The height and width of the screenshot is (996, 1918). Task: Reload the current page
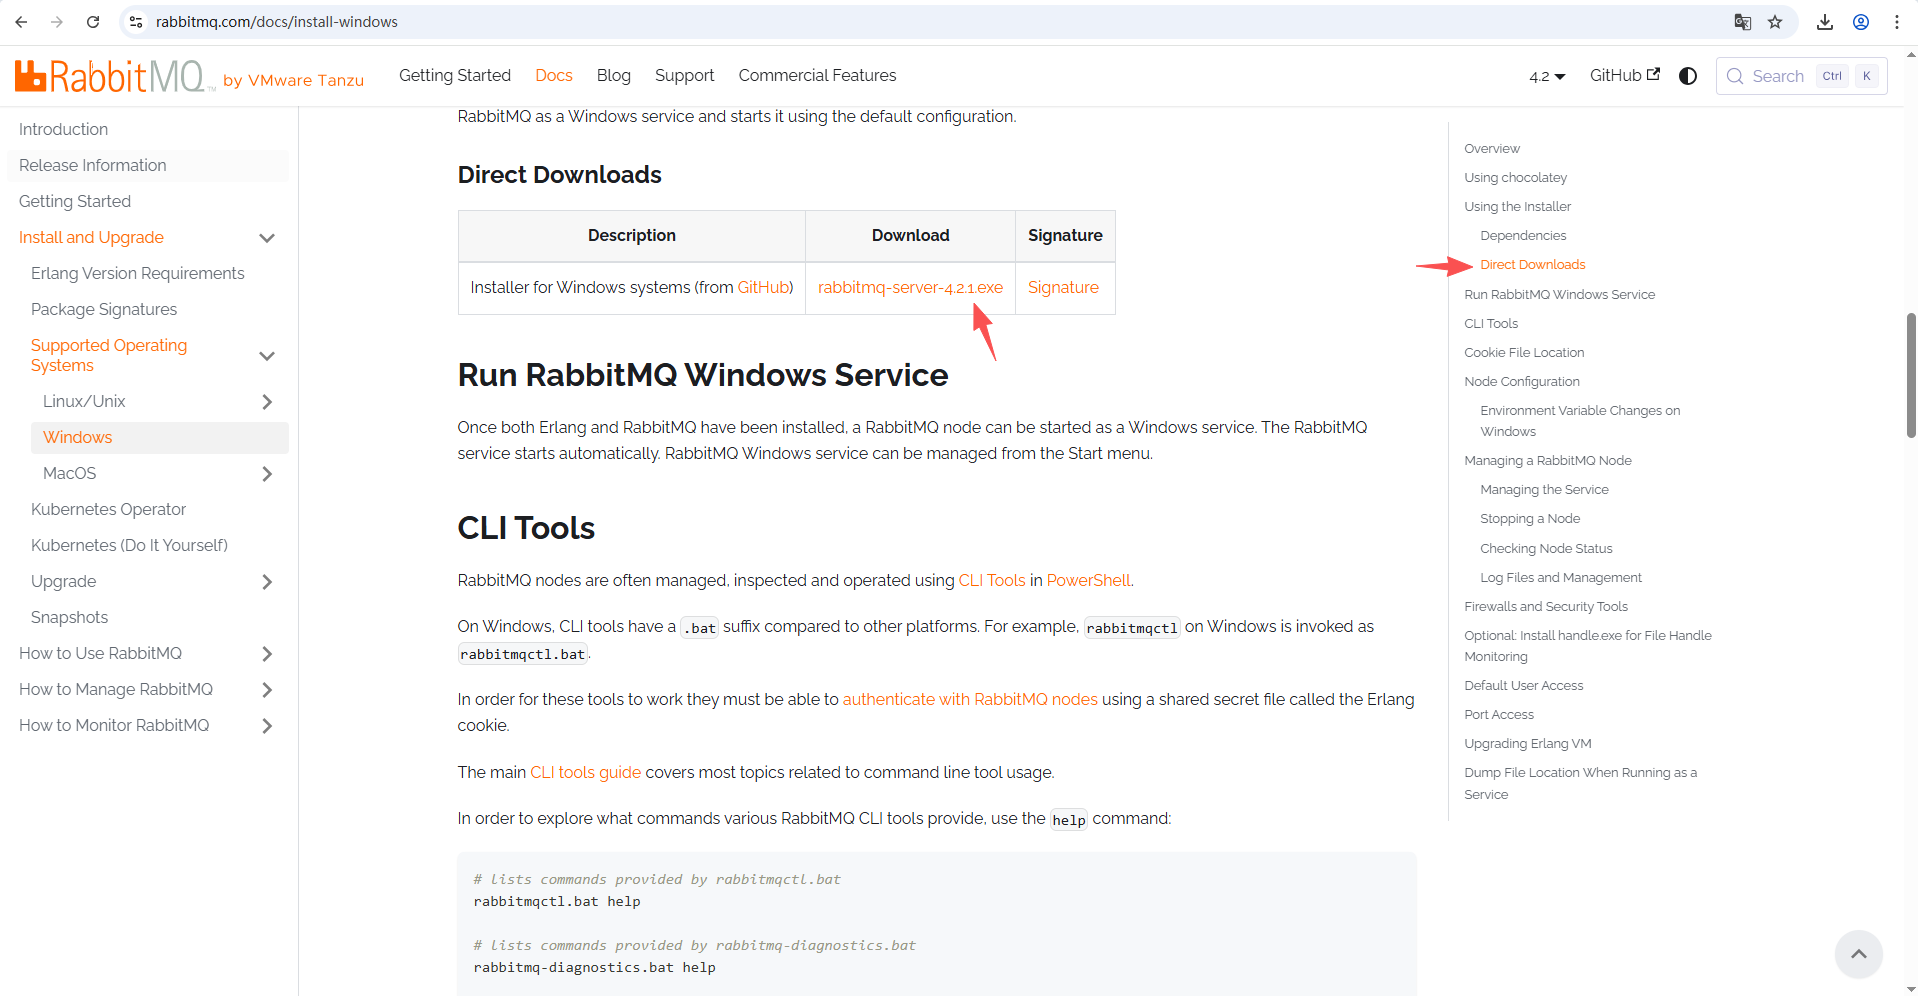(93, 22)
